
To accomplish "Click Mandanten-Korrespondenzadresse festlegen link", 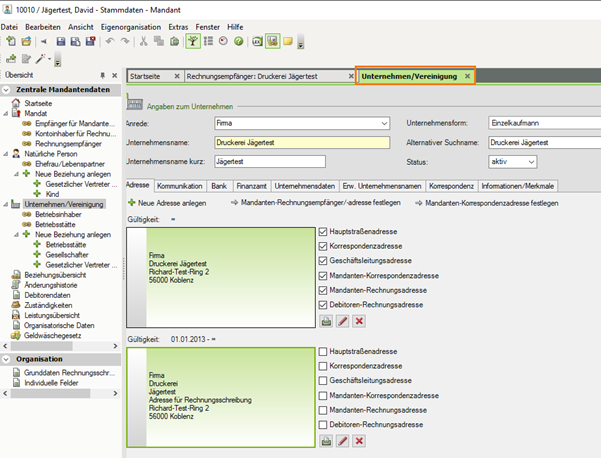I will [491, 202].
